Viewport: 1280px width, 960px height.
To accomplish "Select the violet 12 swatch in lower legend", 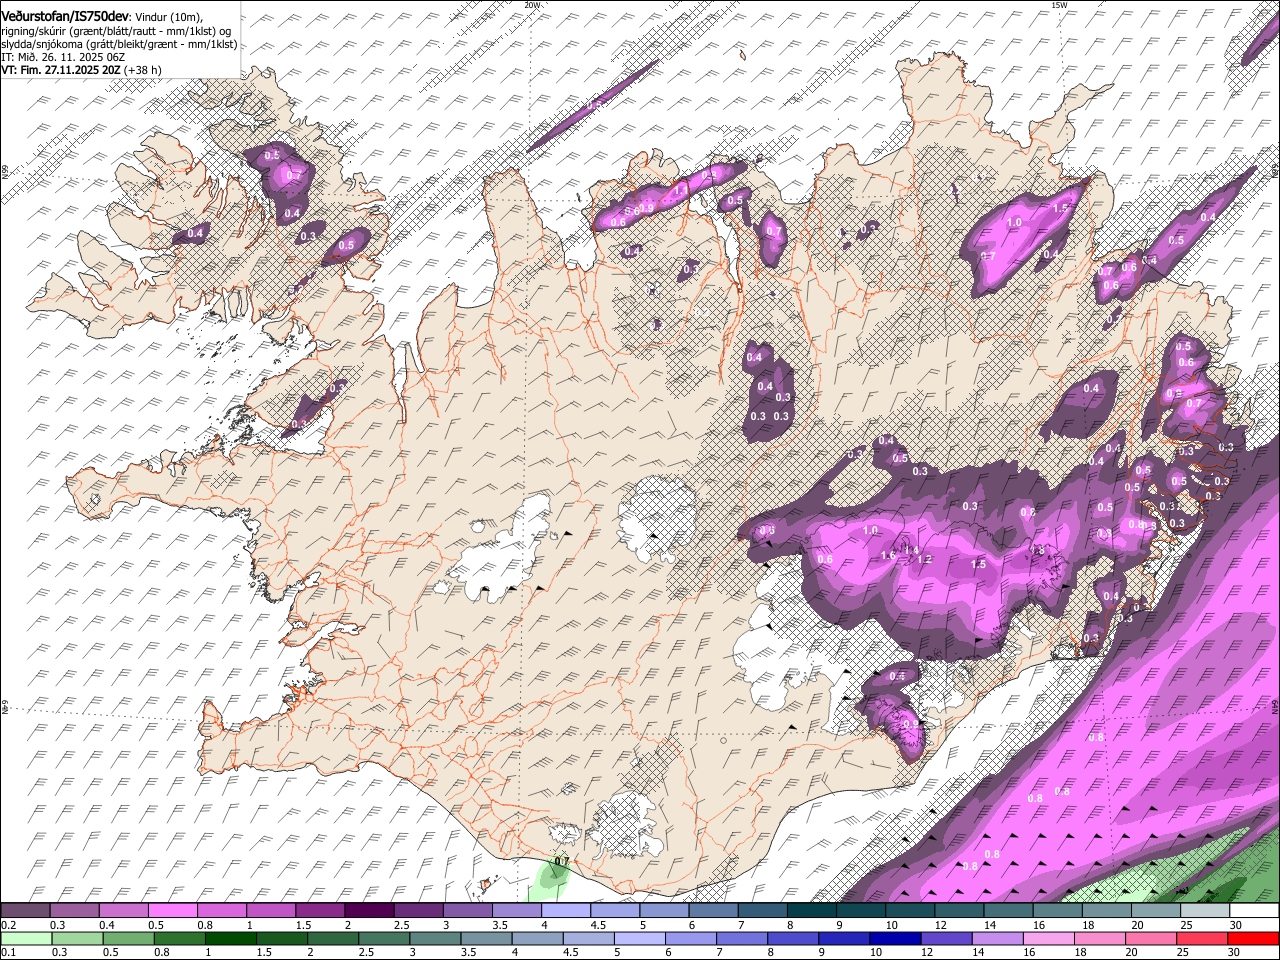I will (947, 938).
